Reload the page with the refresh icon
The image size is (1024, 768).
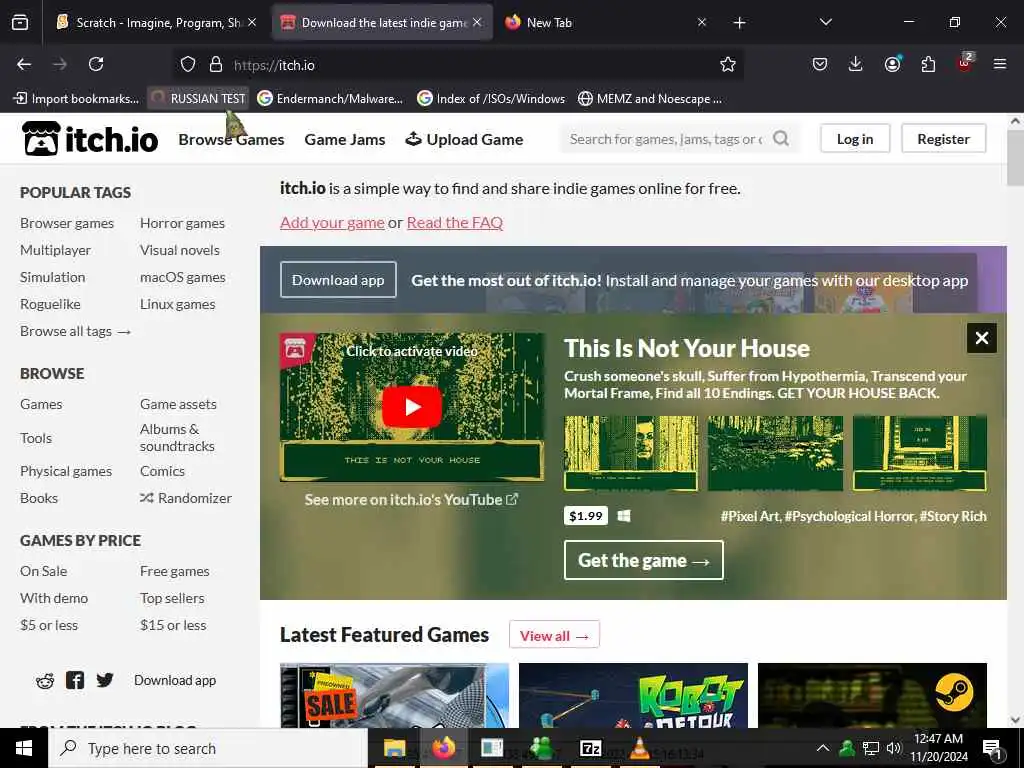[x=96, y=64]
